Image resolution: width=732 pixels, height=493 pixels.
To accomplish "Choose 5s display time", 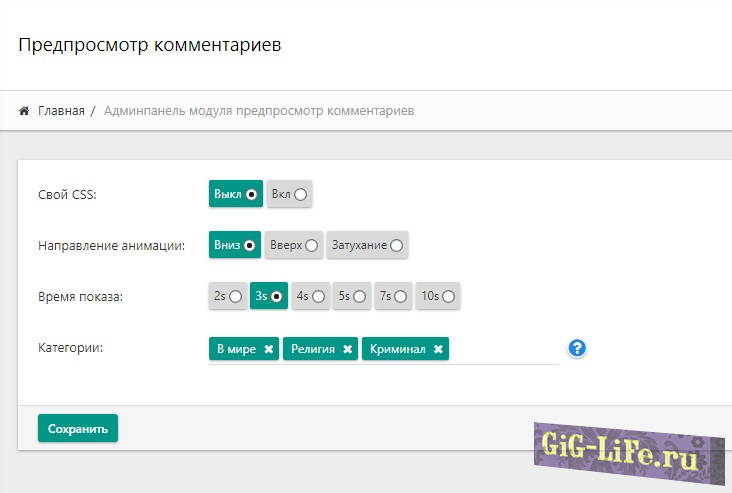I will point(351,296).
